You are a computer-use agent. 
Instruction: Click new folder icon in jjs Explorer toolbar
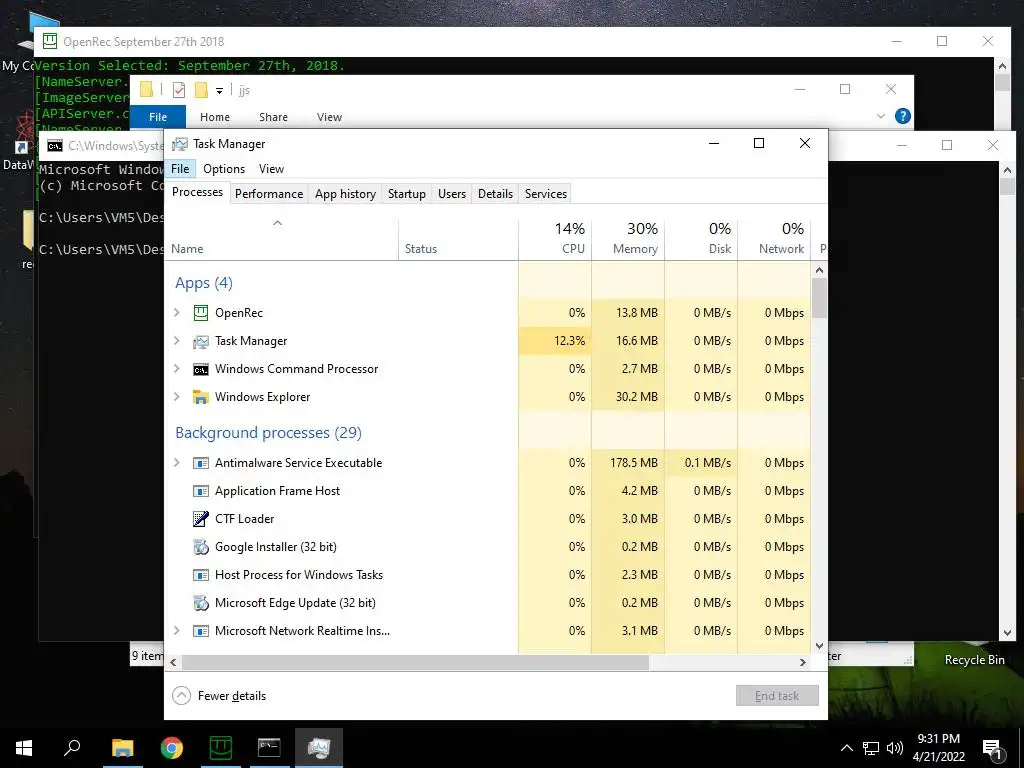(201, 90)
